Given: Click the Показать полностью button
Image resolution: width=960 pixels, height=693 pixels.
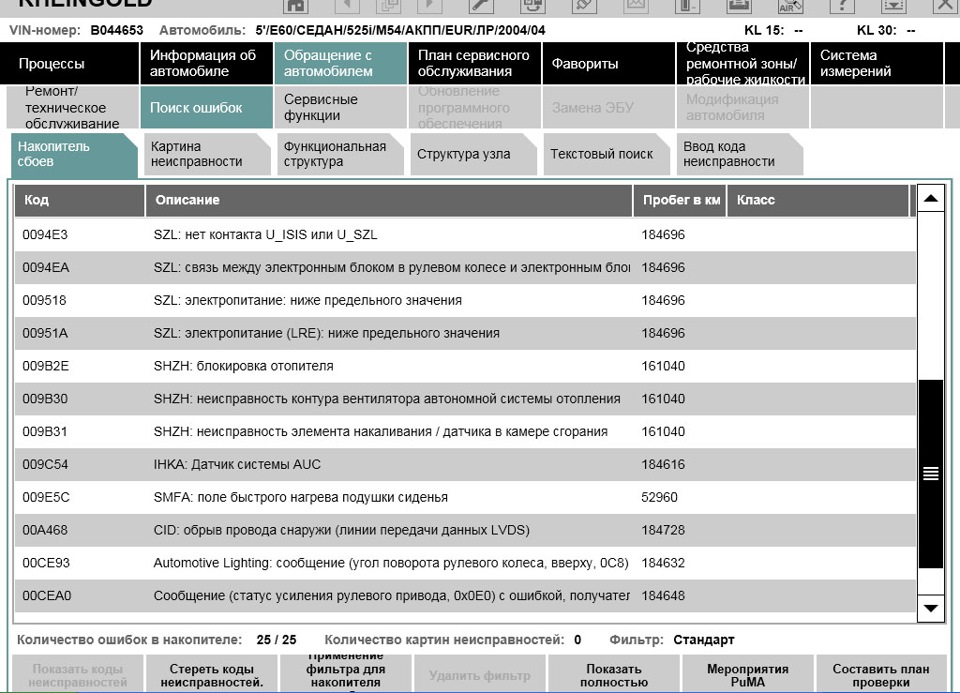Looking at the screenshot, I should (613, 675).
